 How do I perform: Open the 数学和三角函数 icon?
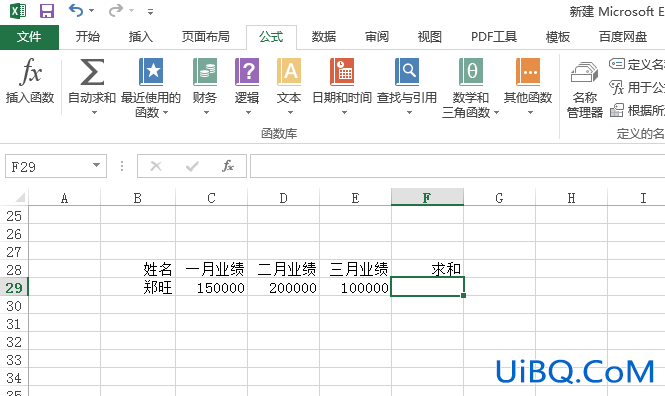point(470,72)
